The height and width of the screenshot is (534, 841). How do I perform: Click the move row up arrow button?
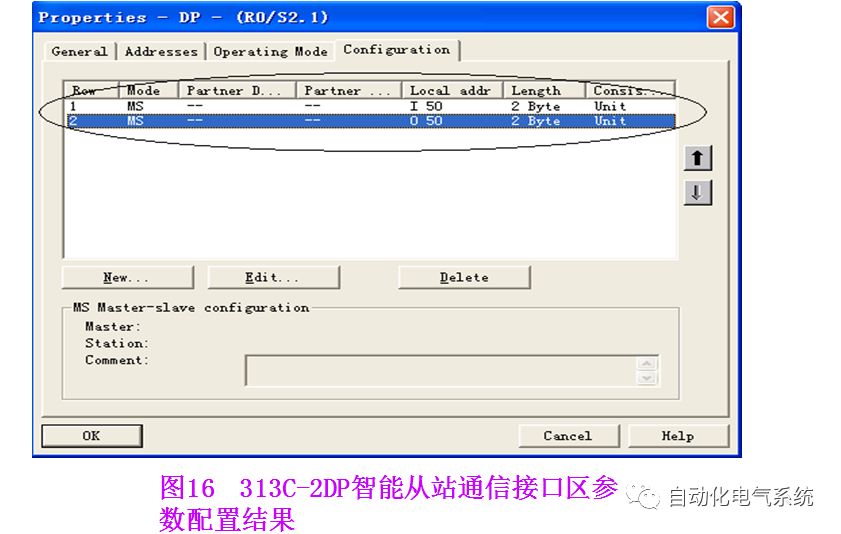(698, 158)
